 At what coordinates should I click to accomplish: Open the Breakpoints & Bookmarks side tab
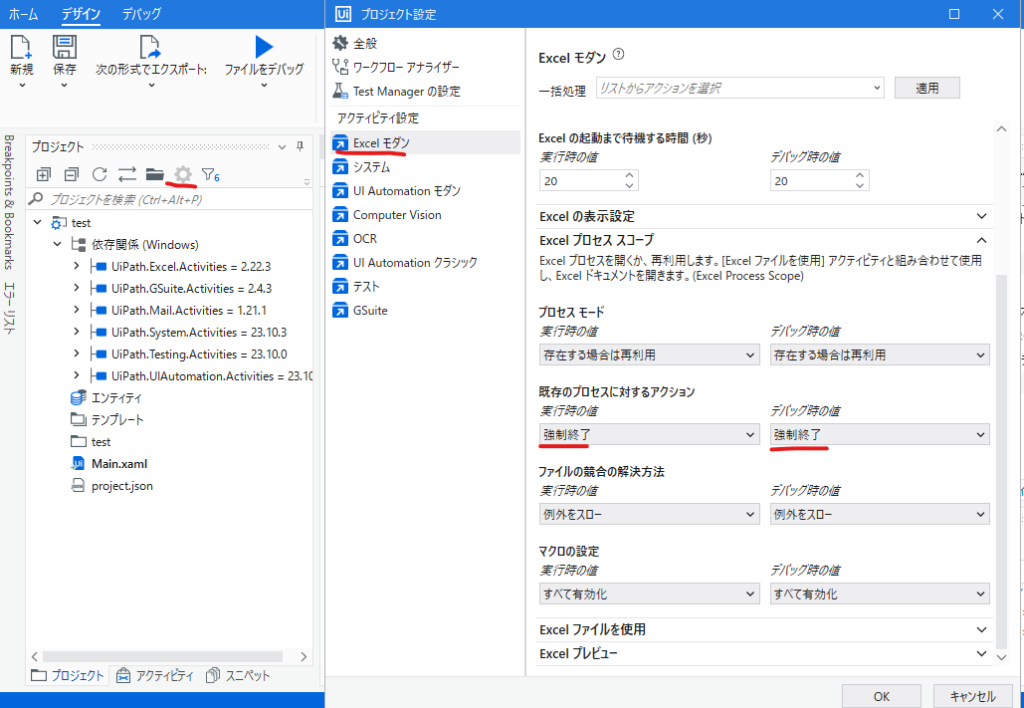coord(10,202)
